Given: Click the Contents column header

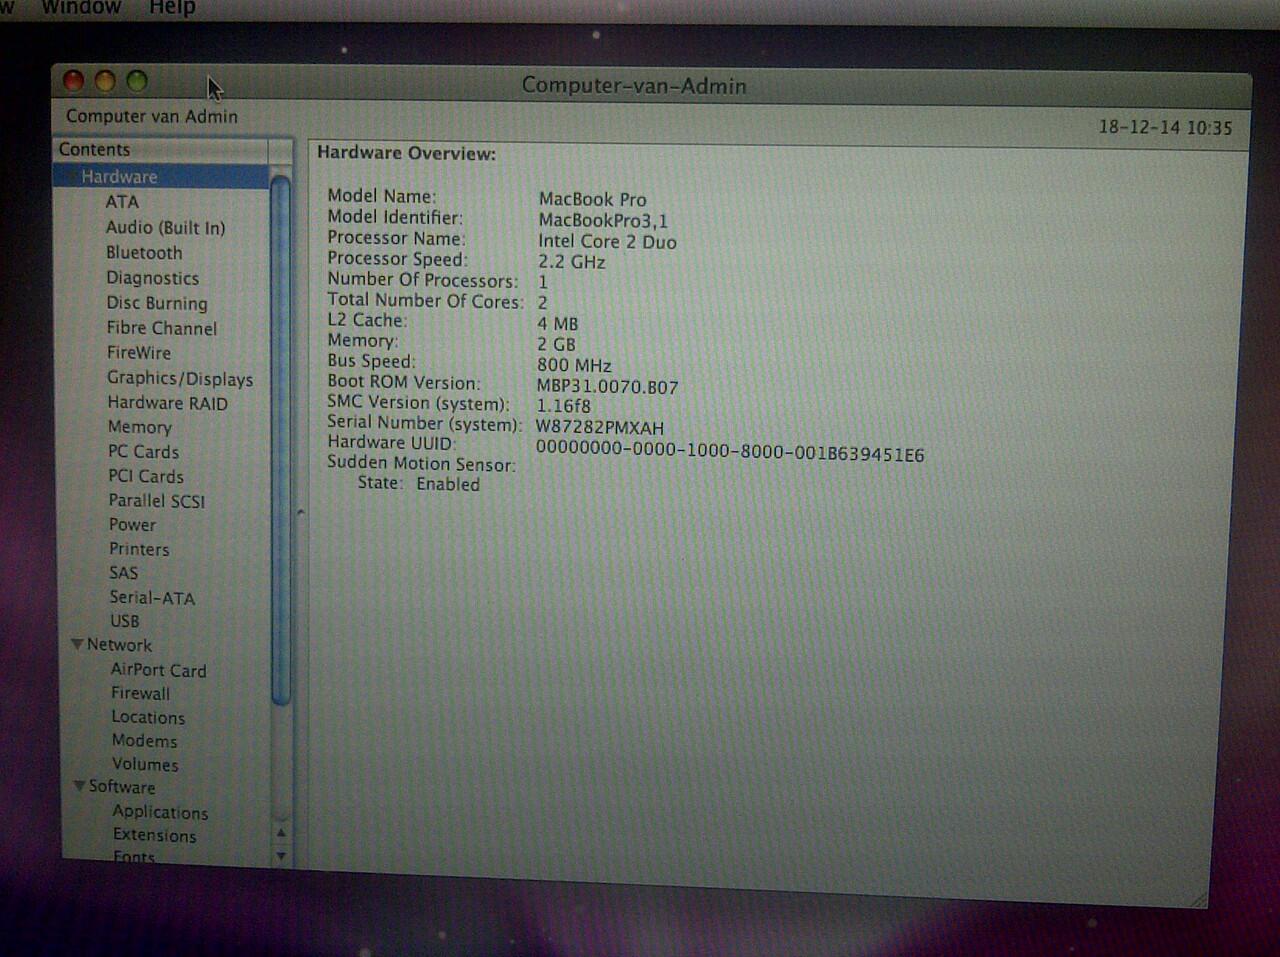Looking at the screenshot, I should tap(160, 149).
